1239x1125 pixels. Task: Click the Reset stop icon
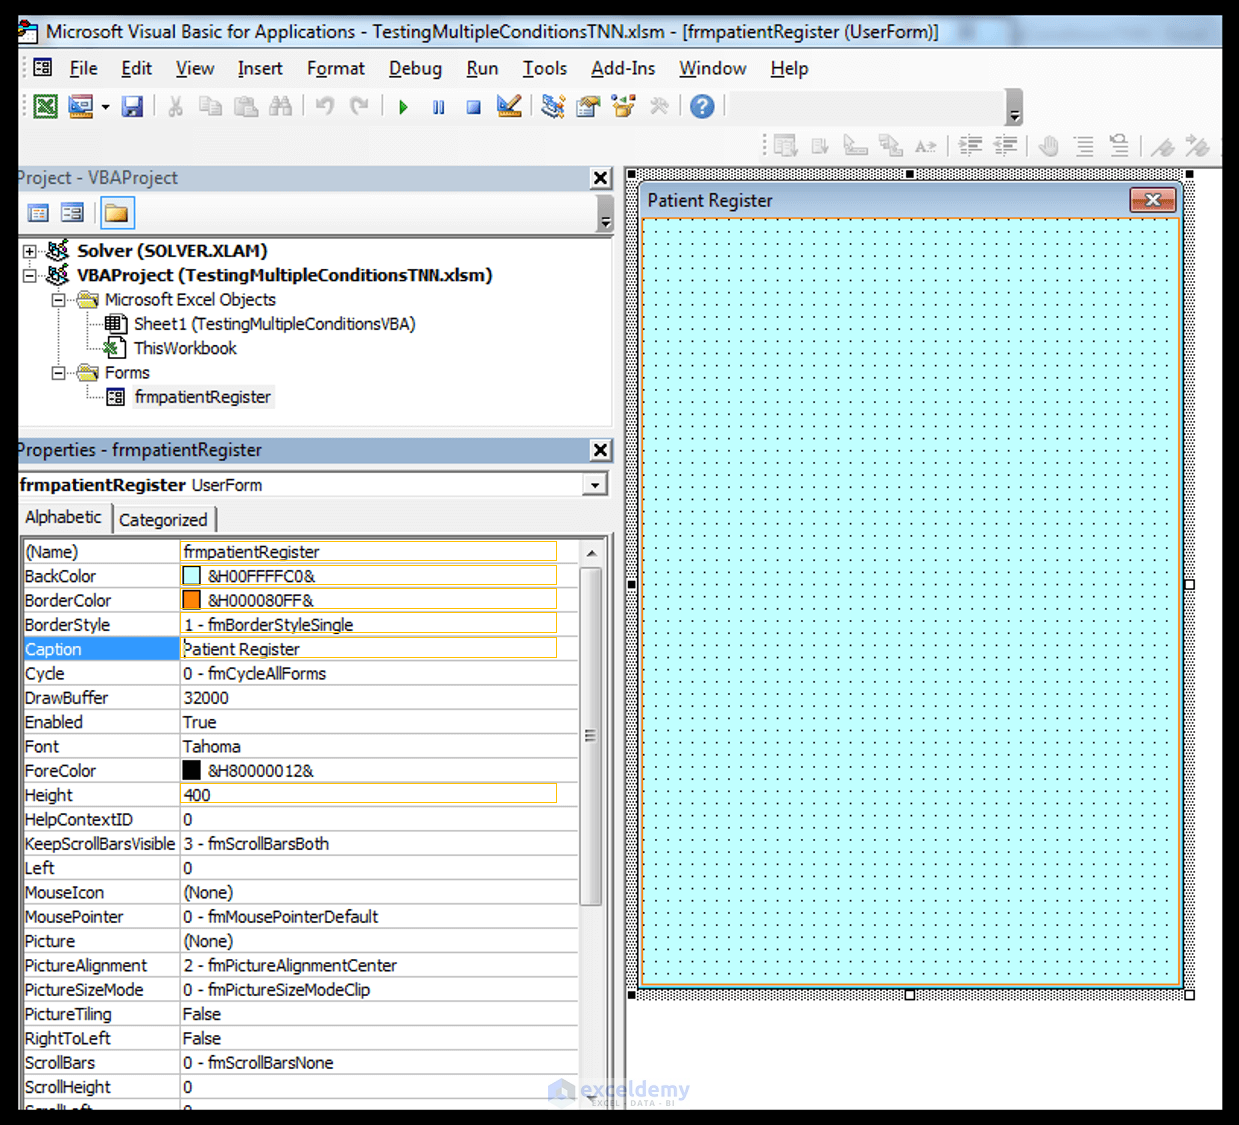473,107
